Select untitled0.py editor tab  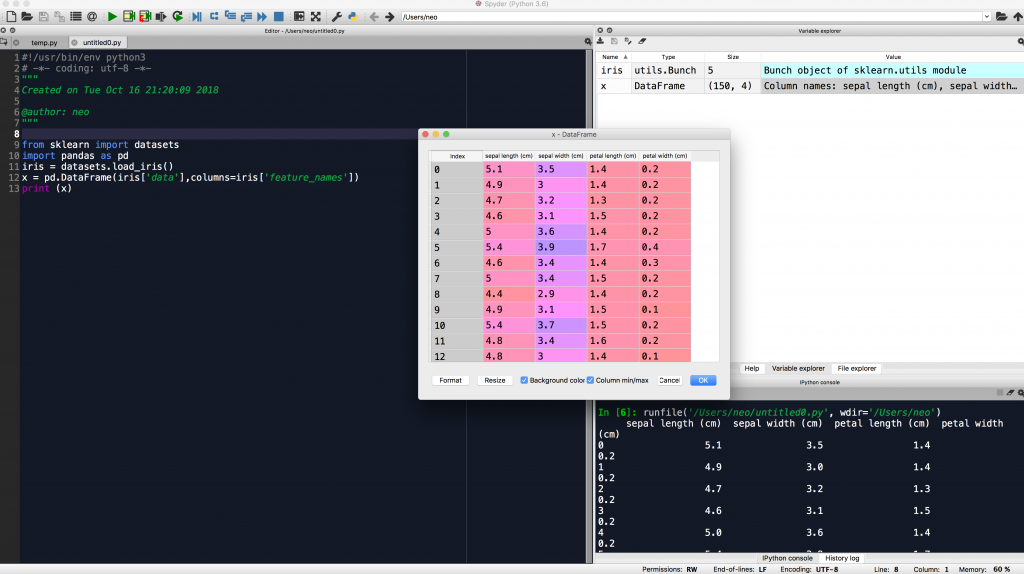[x=101, y=42]
